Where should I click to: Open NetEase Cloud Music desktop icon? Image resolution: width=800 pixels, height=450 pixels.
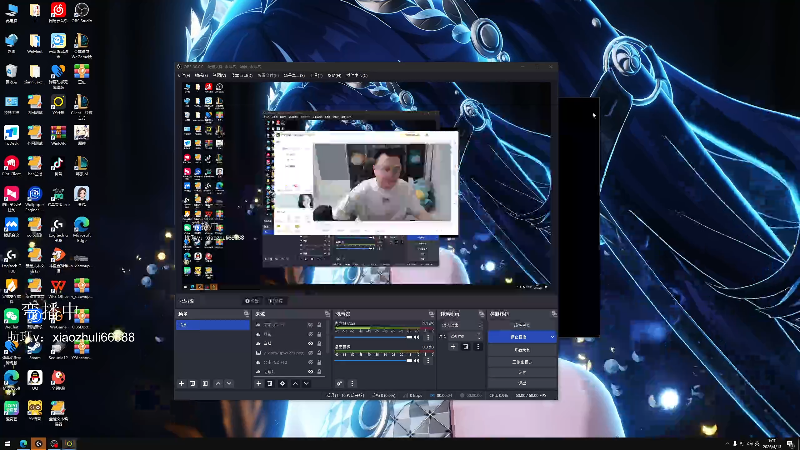coord(58,12)
